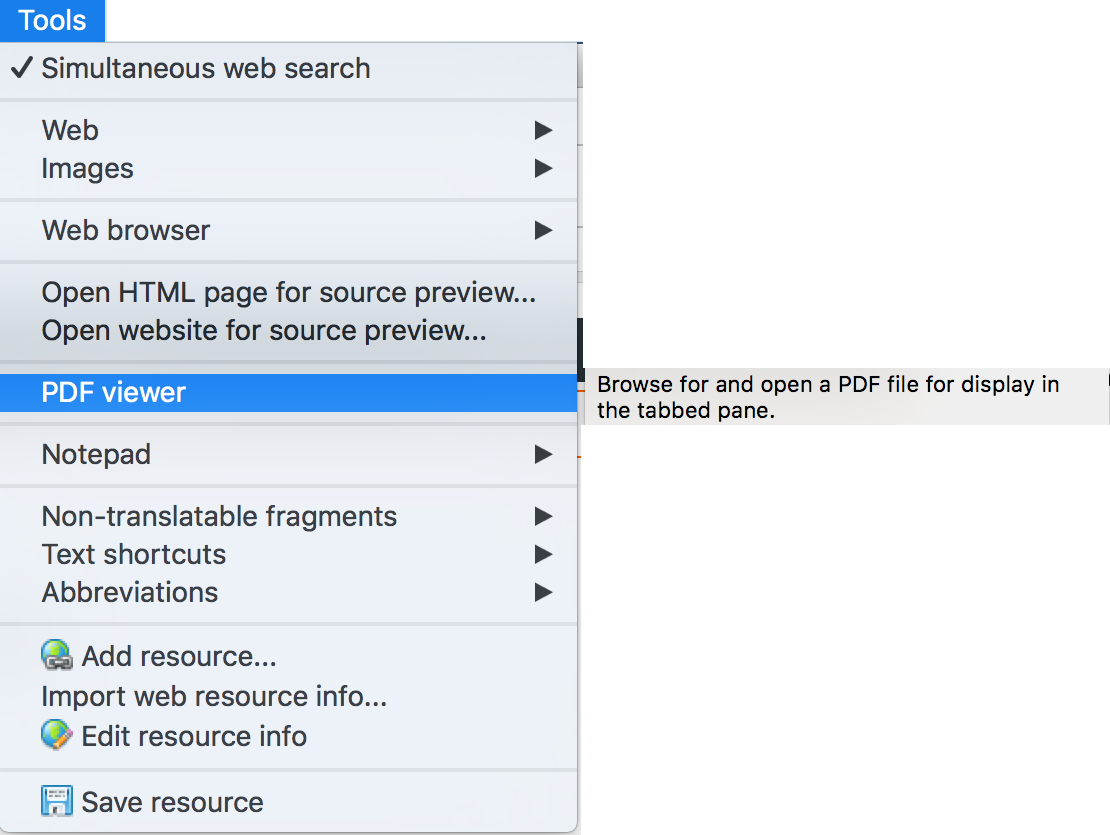Select Import web resource info entry
Image resolution: width=1110 pixels, height=835 pixels.
pos(214,696)
